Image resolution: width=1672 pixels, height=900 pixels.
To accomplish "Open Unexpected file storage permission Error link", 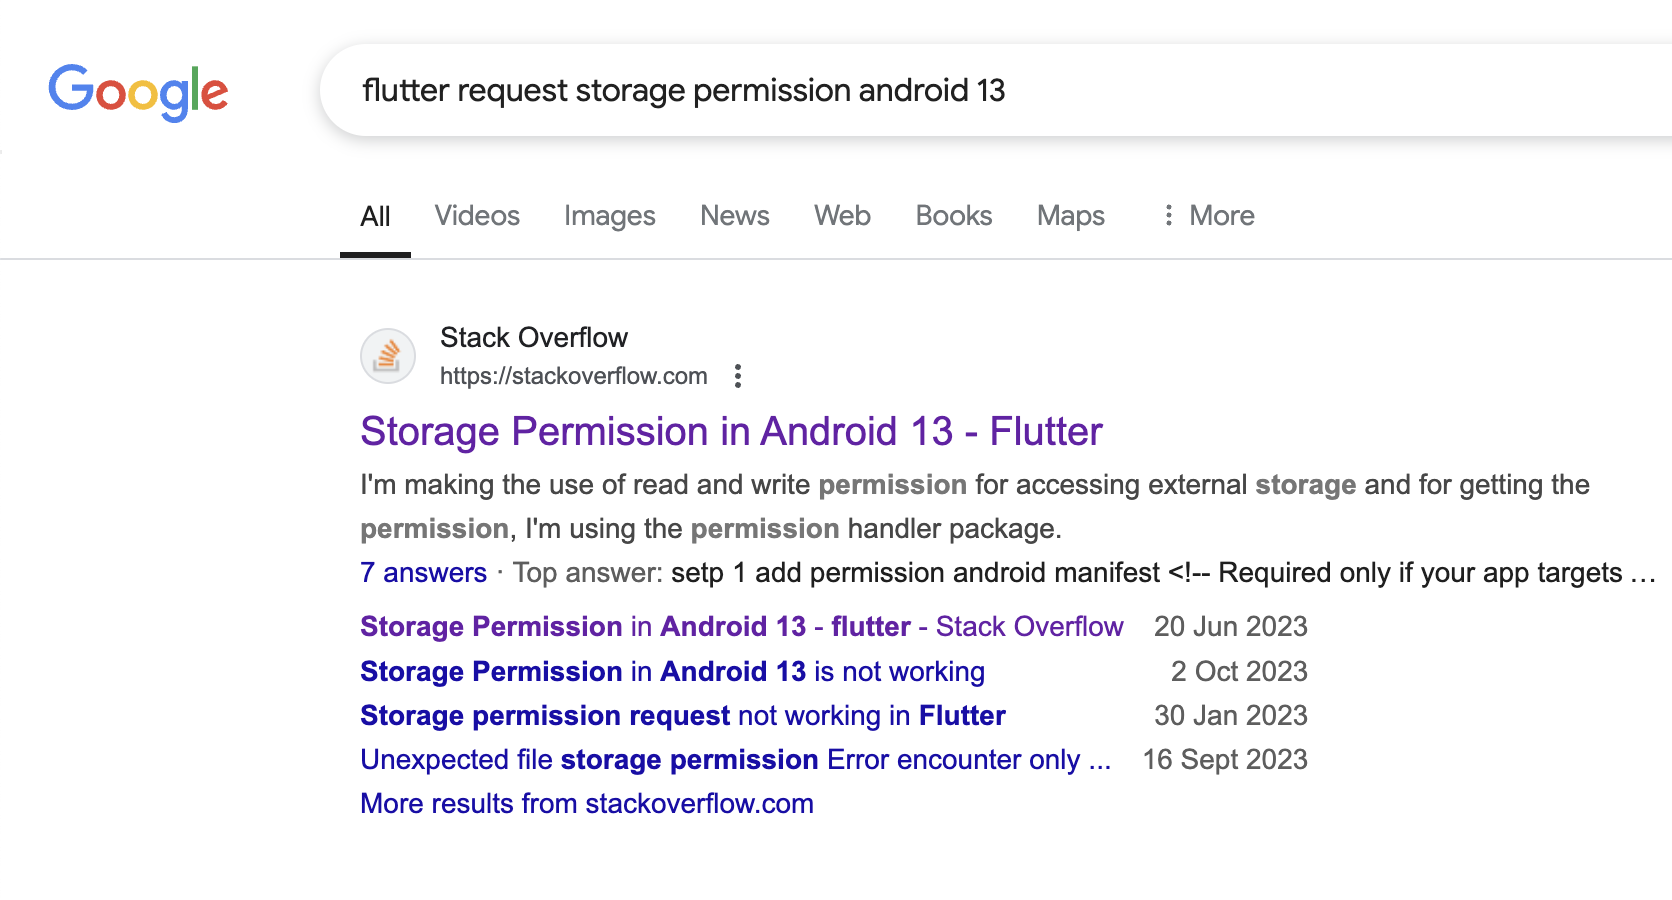I will tap(735, 759).
